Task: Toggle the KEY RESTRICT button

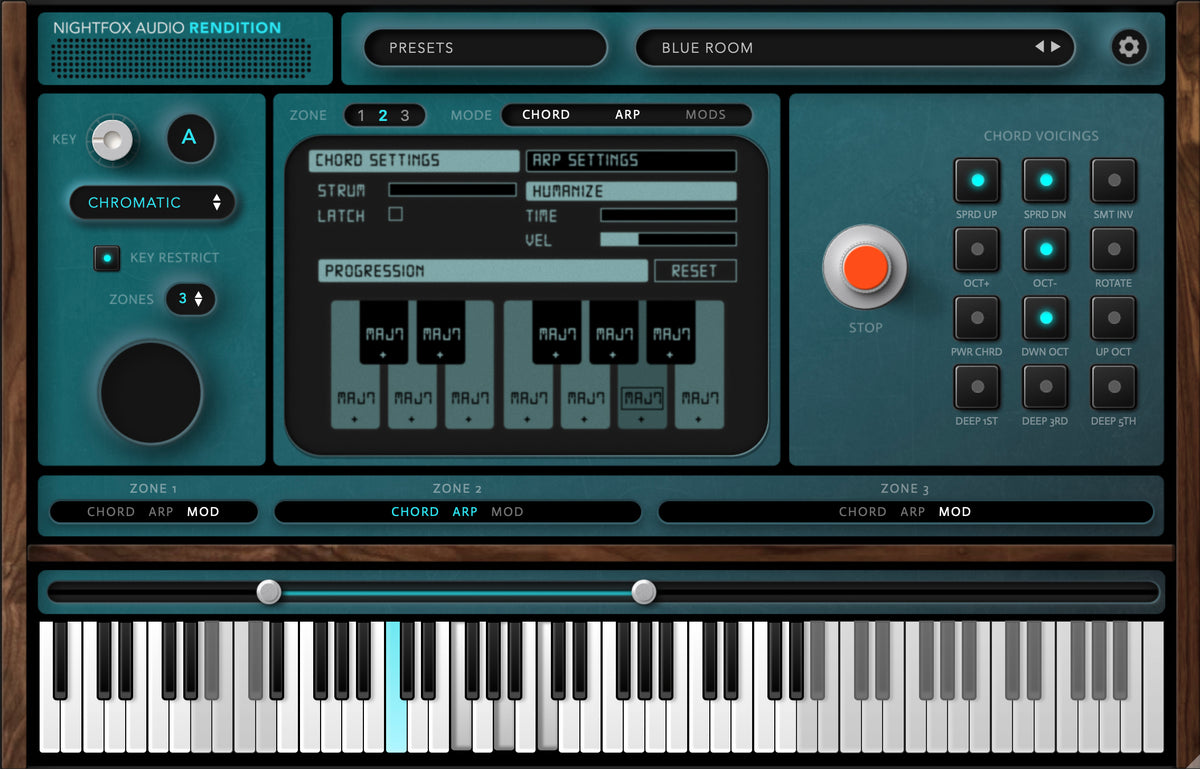Action: (106, 258)
